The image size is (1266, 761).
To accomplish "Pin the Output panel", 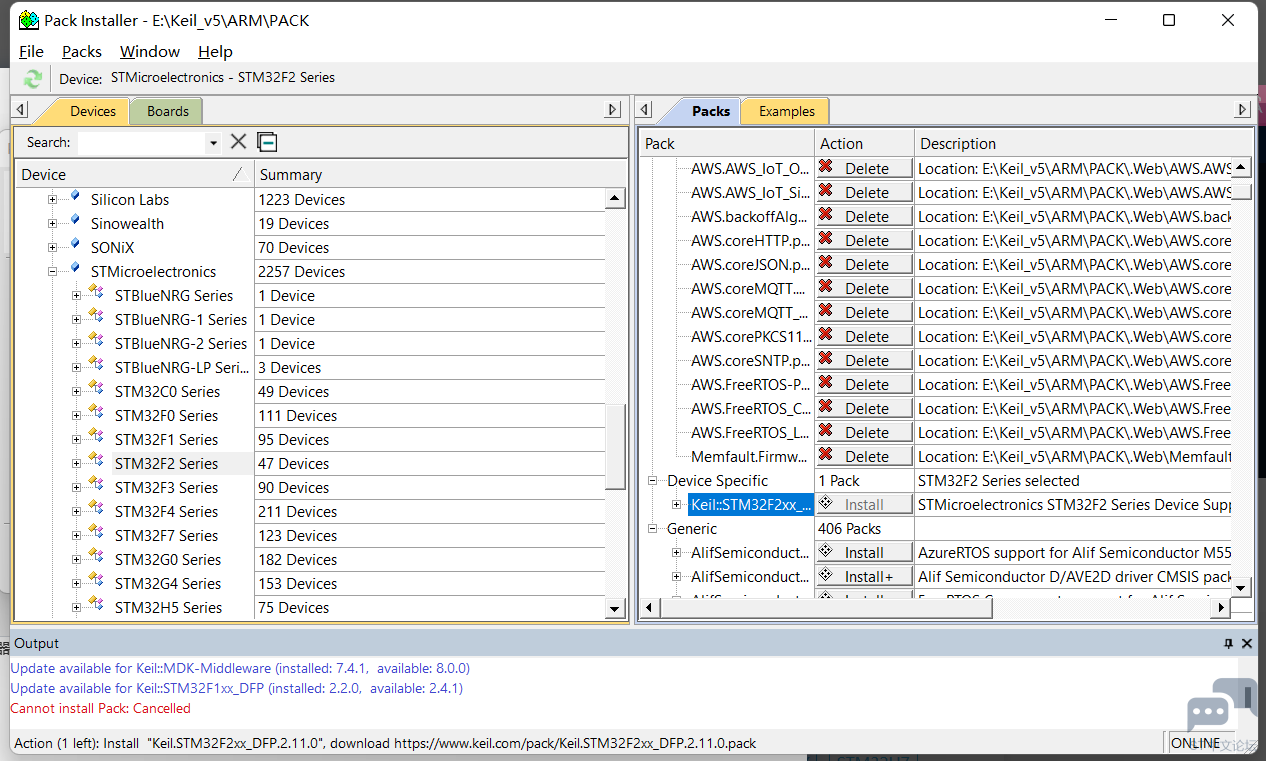I will pos(1229,644).
